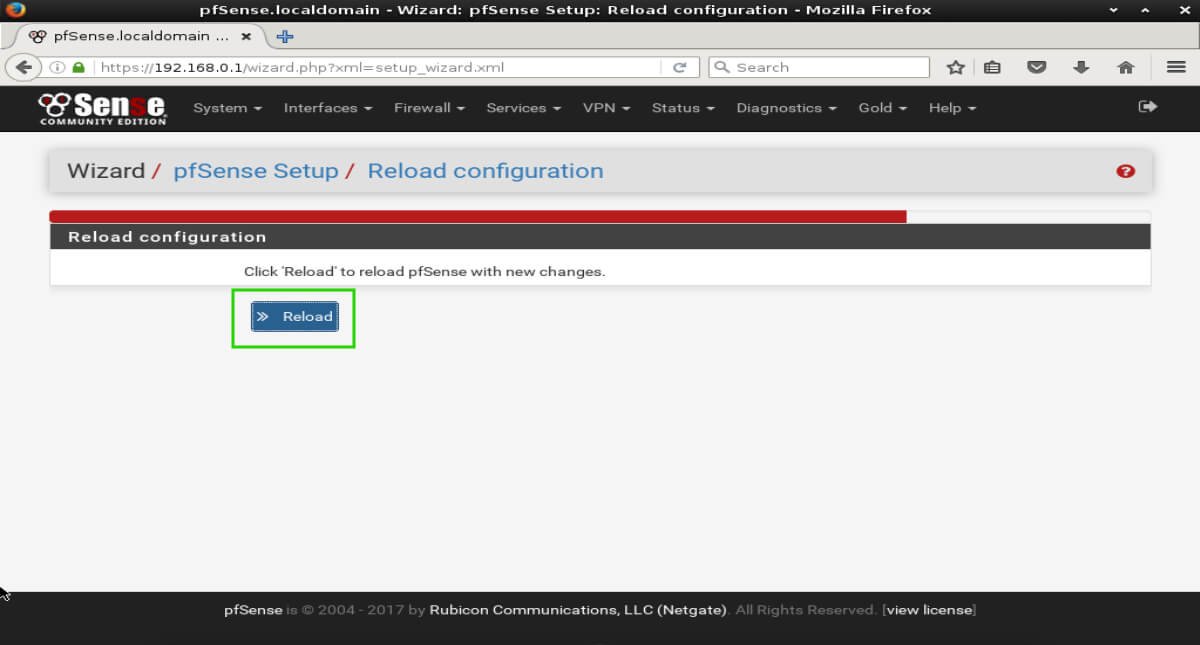Click the pfSense logout arrow icon
The height and width of the screenshot is (645, 1200).
1147,107
